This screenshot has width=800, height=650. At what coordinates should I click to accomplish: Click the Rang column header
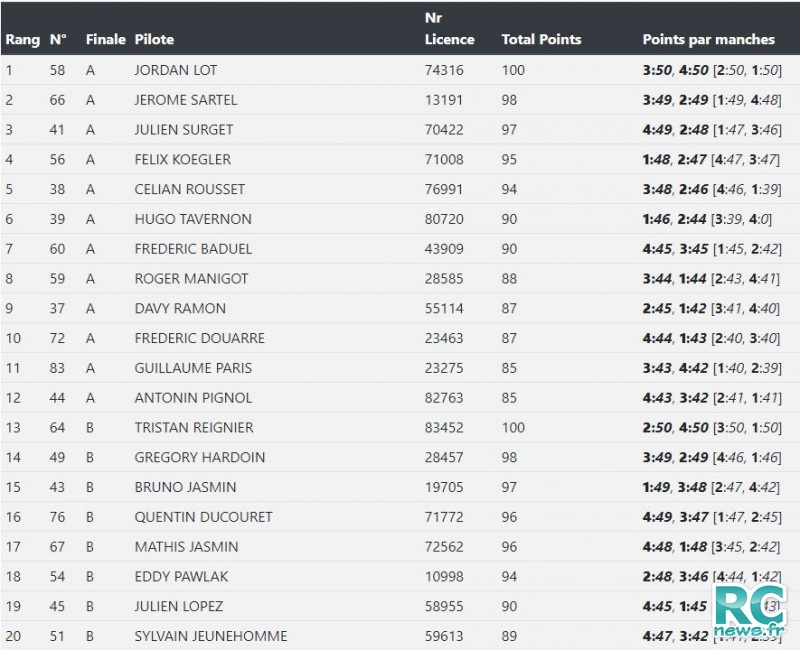click(x=22, y=40)
